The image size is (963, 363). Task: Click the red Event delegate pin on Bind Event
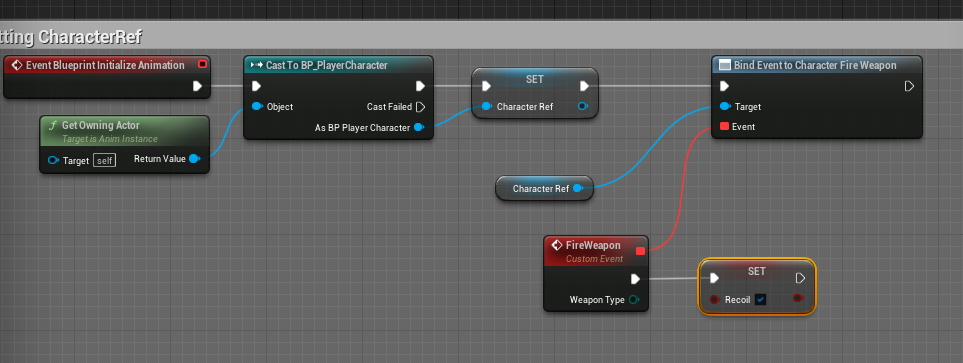724,127
